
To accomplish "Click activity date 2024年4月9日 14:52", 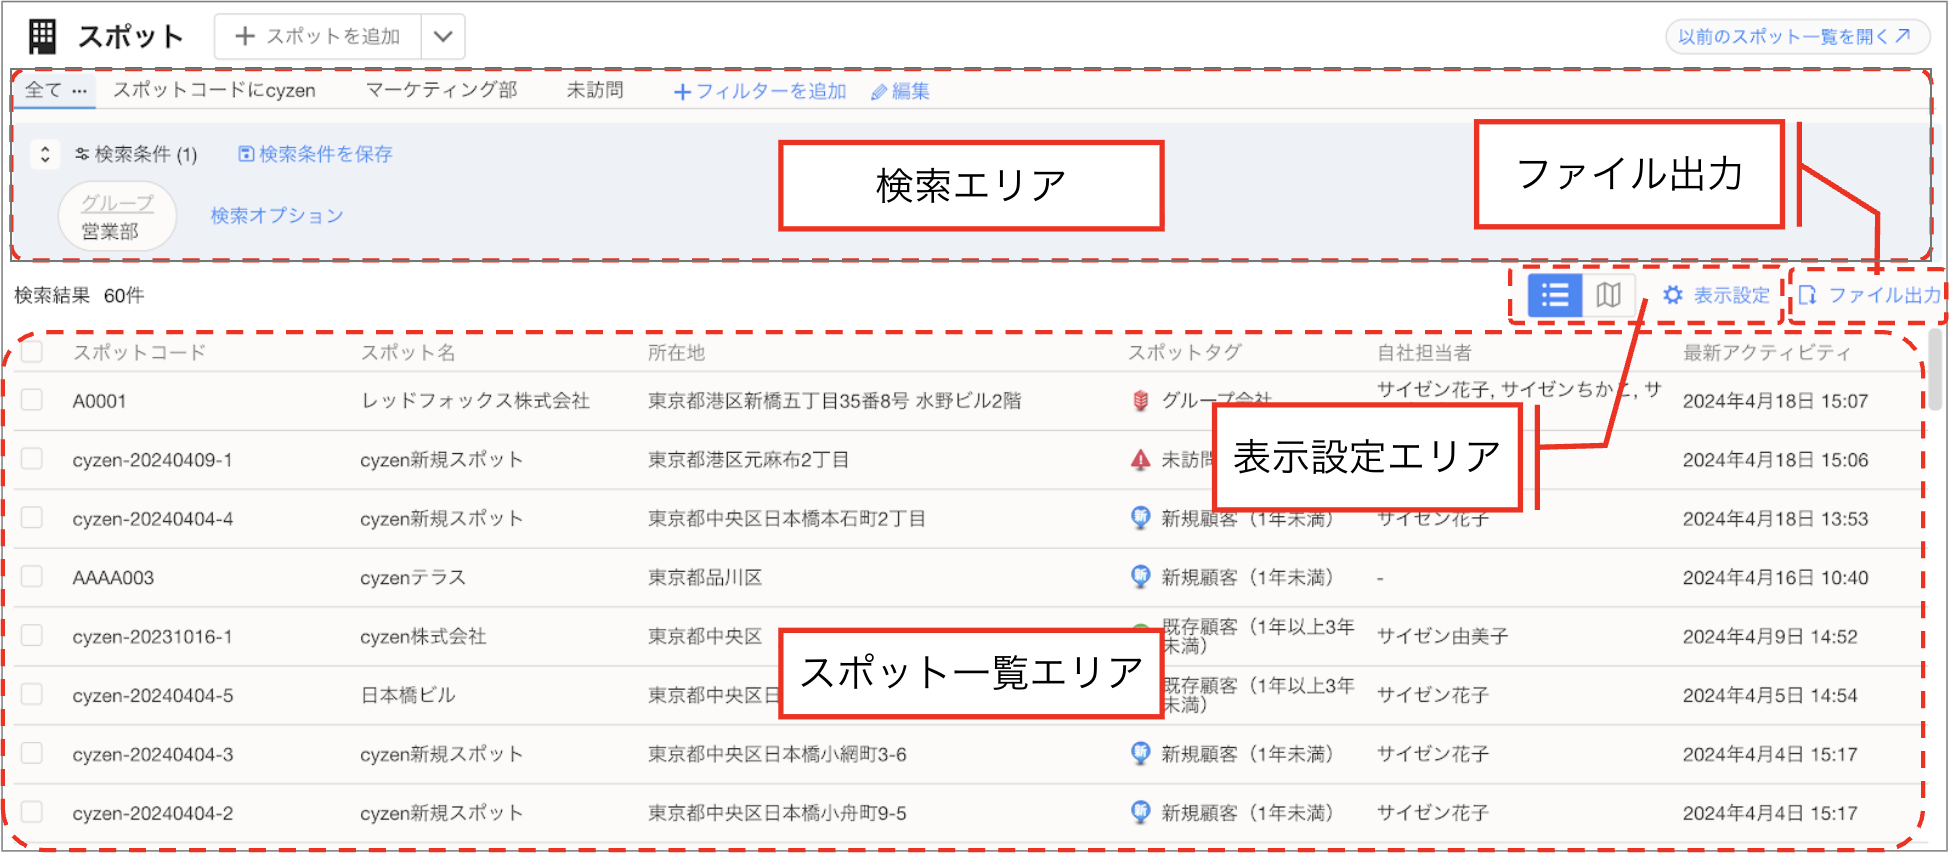I will tap(1770, 636).
